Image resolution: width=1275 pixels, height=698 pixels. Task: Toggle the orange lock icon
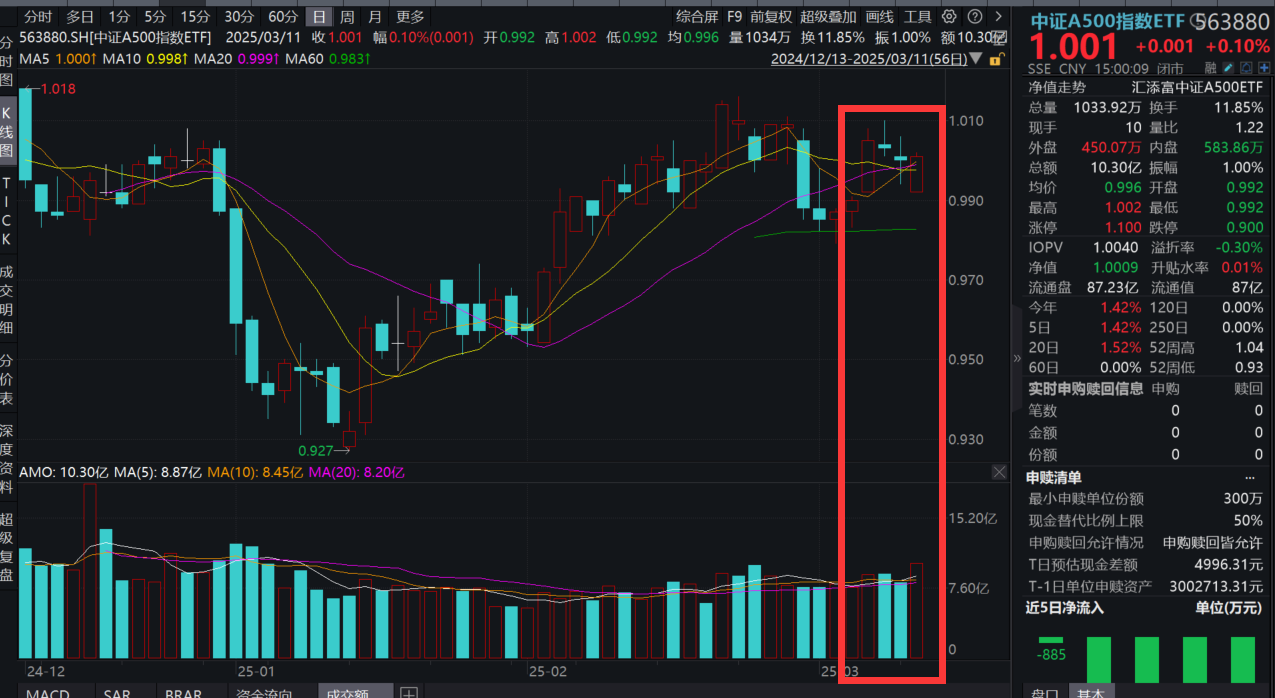(x=996, y=59)
